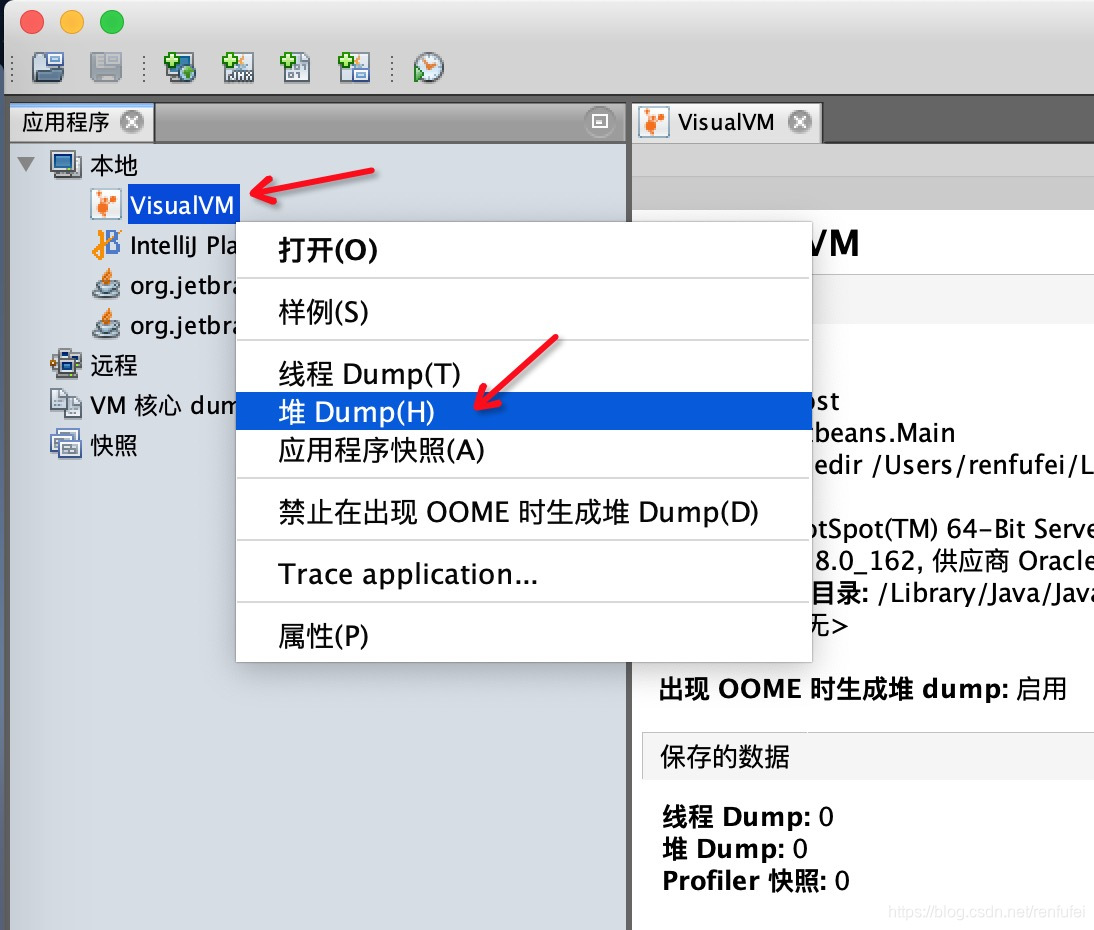Click the Add Remote Host toolbar icon
This screenshot has width=1094, height=930.
pos(180,67)
